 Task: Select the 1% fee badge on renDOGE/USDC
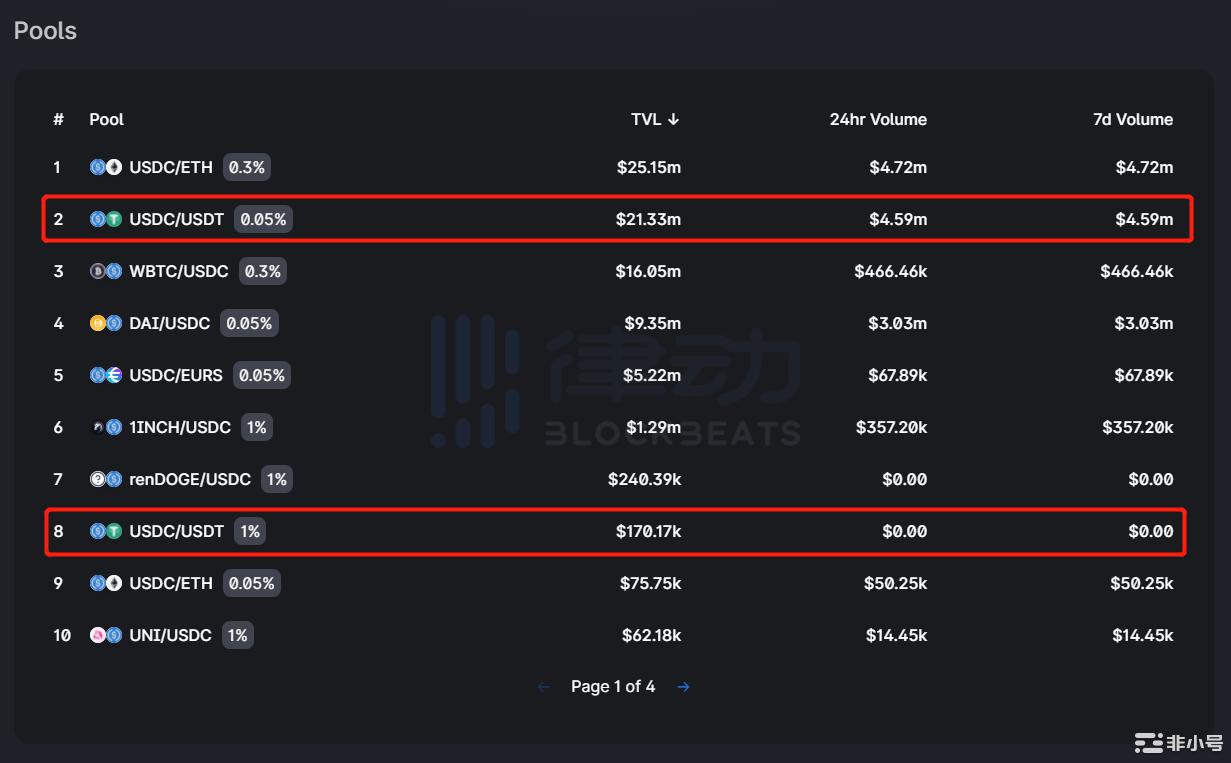coord(277,479)
